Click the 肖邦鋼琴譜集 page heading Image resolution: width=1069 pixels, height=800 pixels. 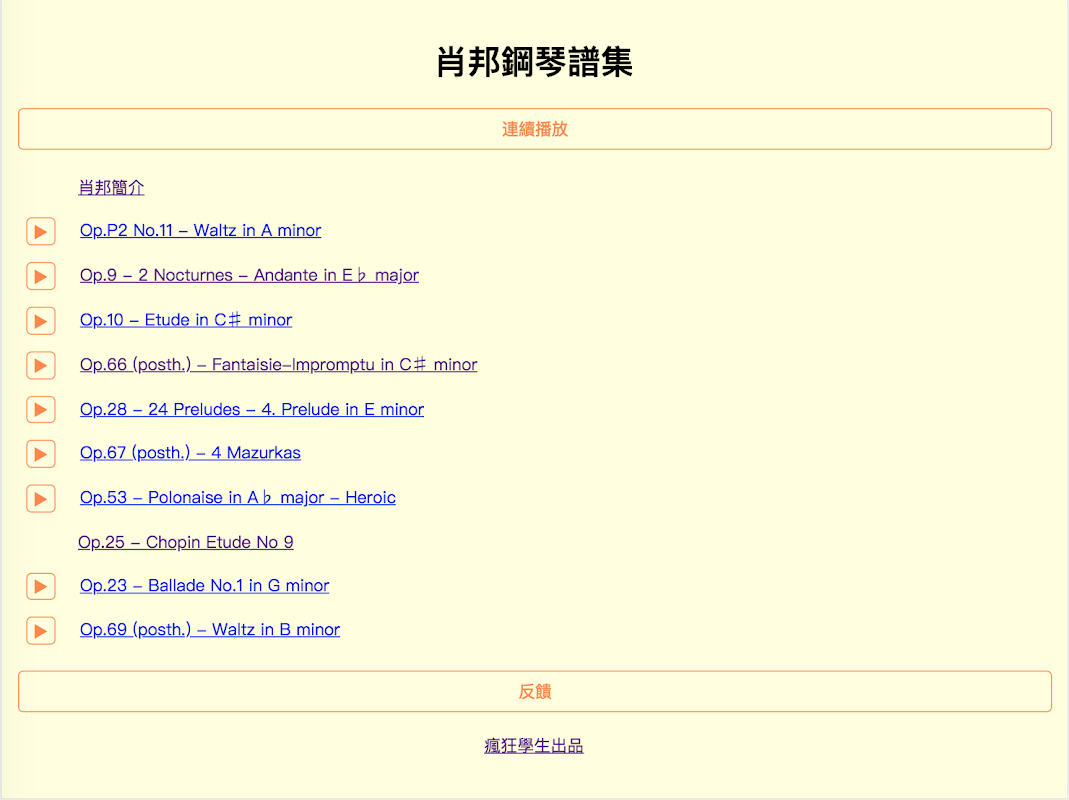coord(534,62)
